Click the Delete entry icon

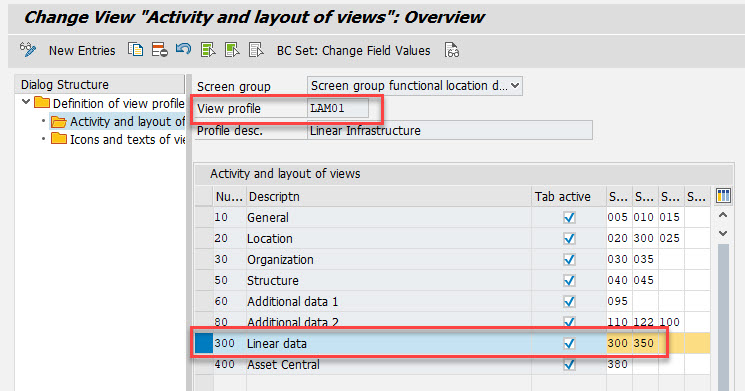tap(159, 49)
